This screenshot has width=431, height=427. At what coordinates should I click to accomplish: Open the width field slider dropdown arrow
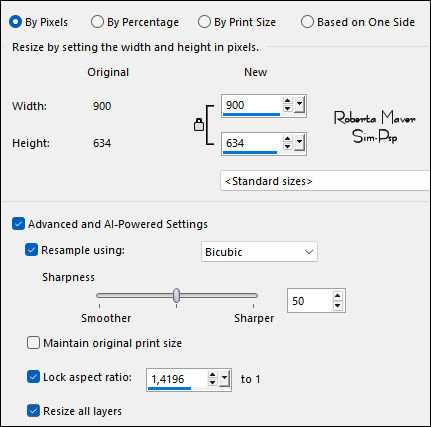click(x=299, y=104)
